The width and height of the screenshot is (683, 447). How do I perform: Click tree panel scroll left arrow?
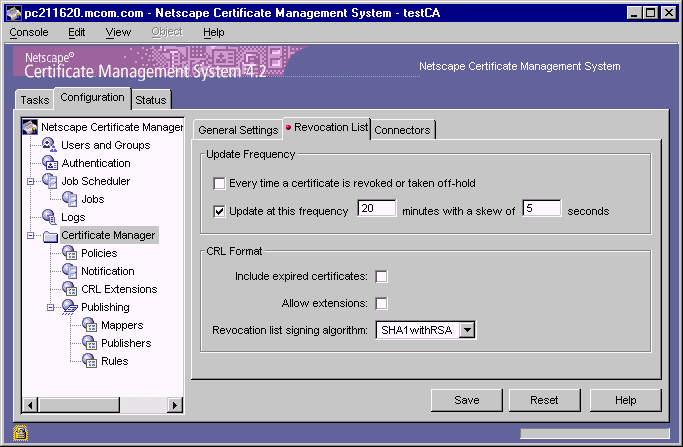click(30, 405)
